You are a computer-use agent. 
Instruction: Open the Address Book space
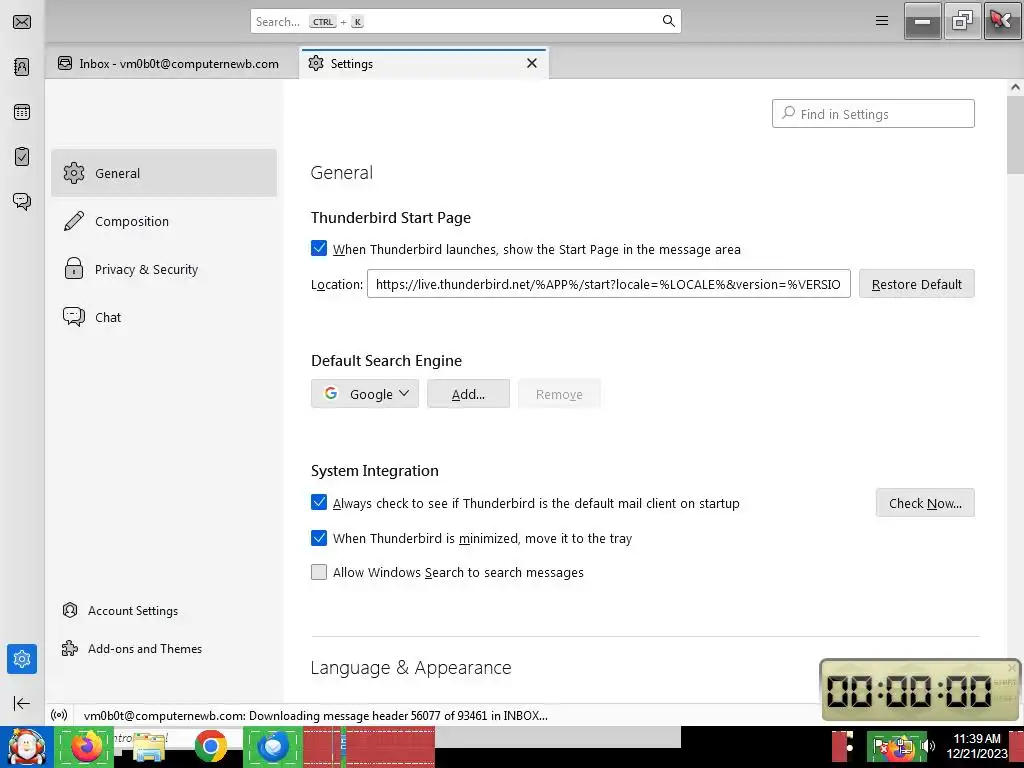point(22,67)
